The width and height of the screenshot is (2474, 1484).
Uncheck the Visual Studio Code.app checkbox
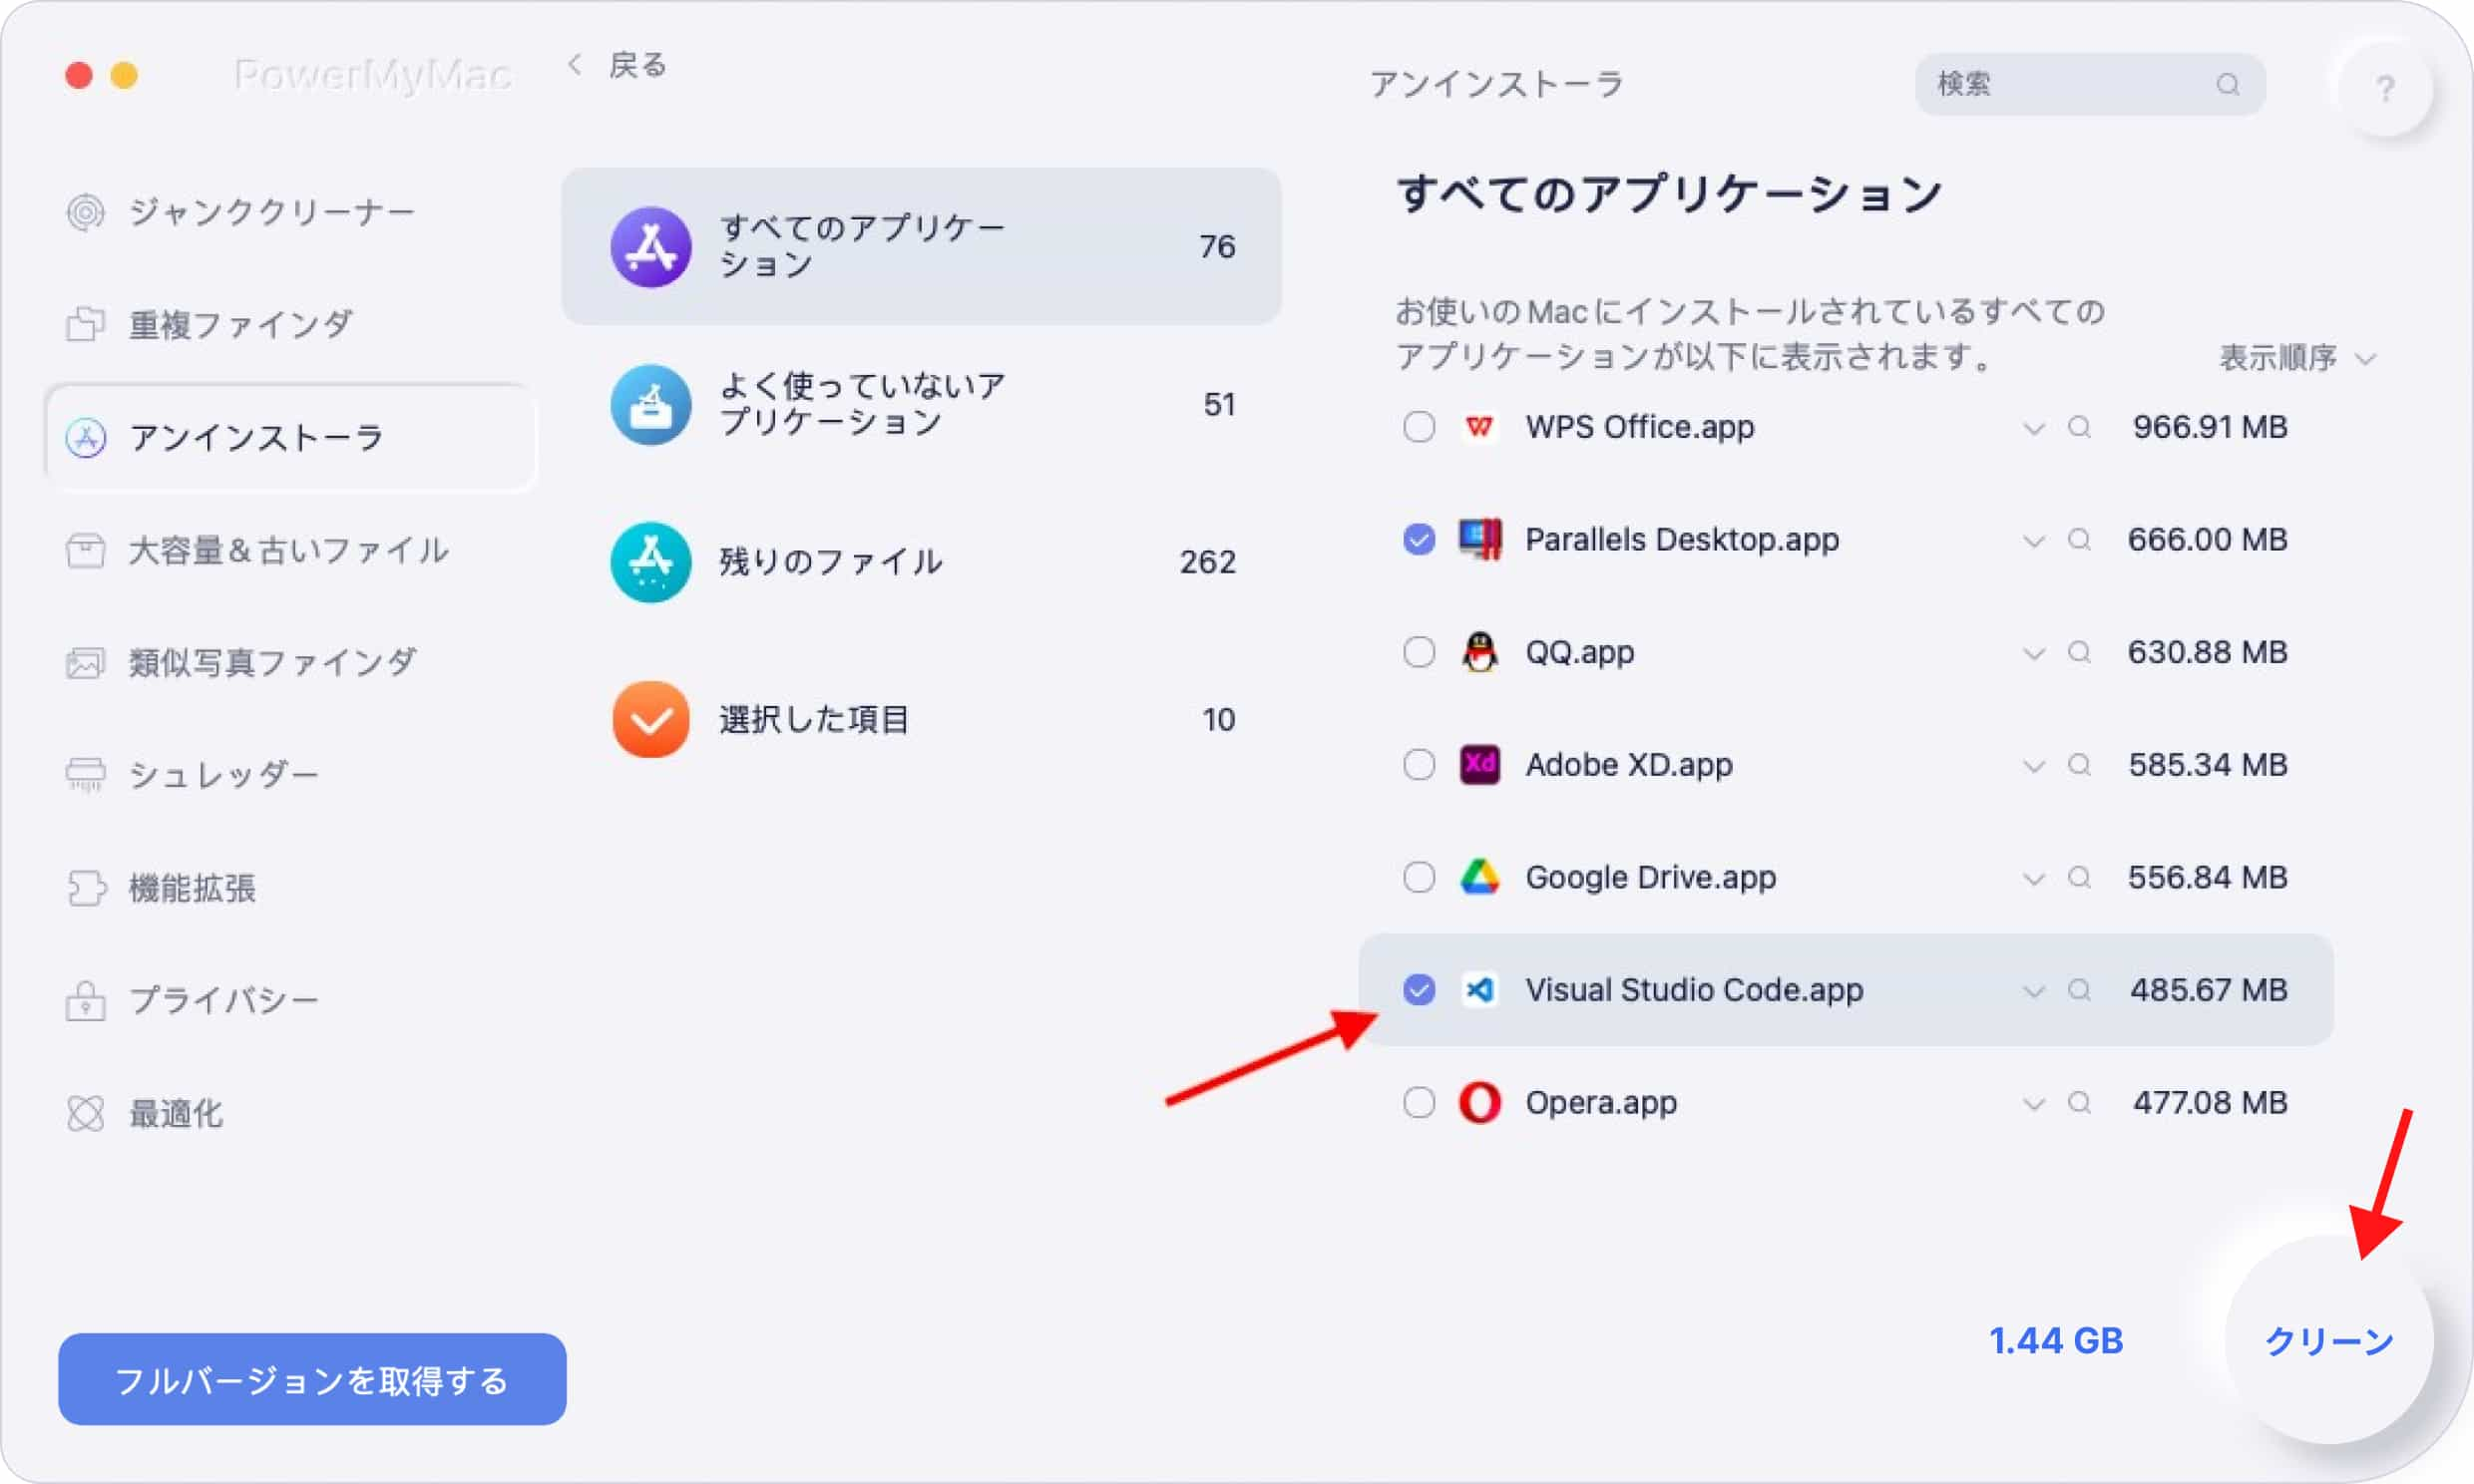[1418, 990]
